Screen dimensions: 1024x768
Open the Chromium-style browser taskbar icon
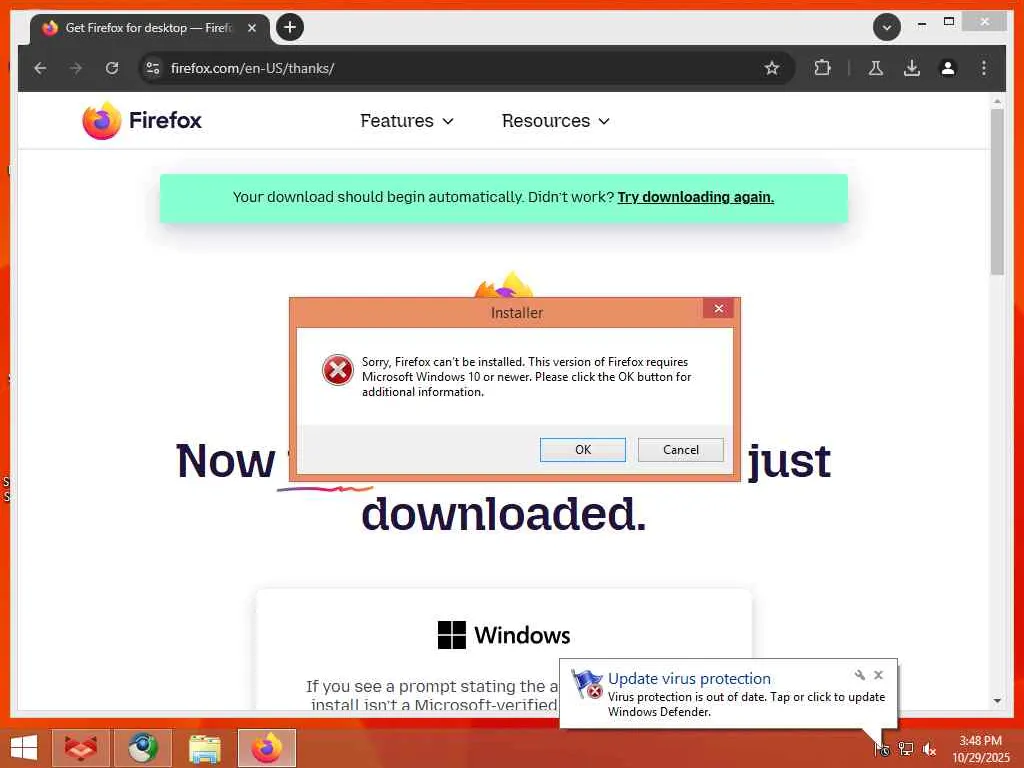143,748
